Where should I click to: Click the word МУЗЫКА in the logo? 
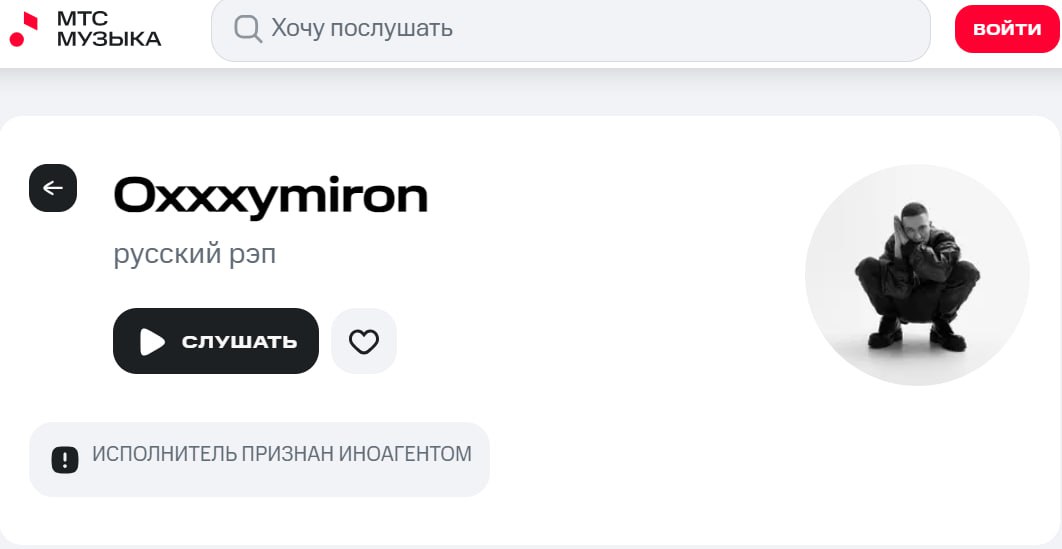pos(109,39)
